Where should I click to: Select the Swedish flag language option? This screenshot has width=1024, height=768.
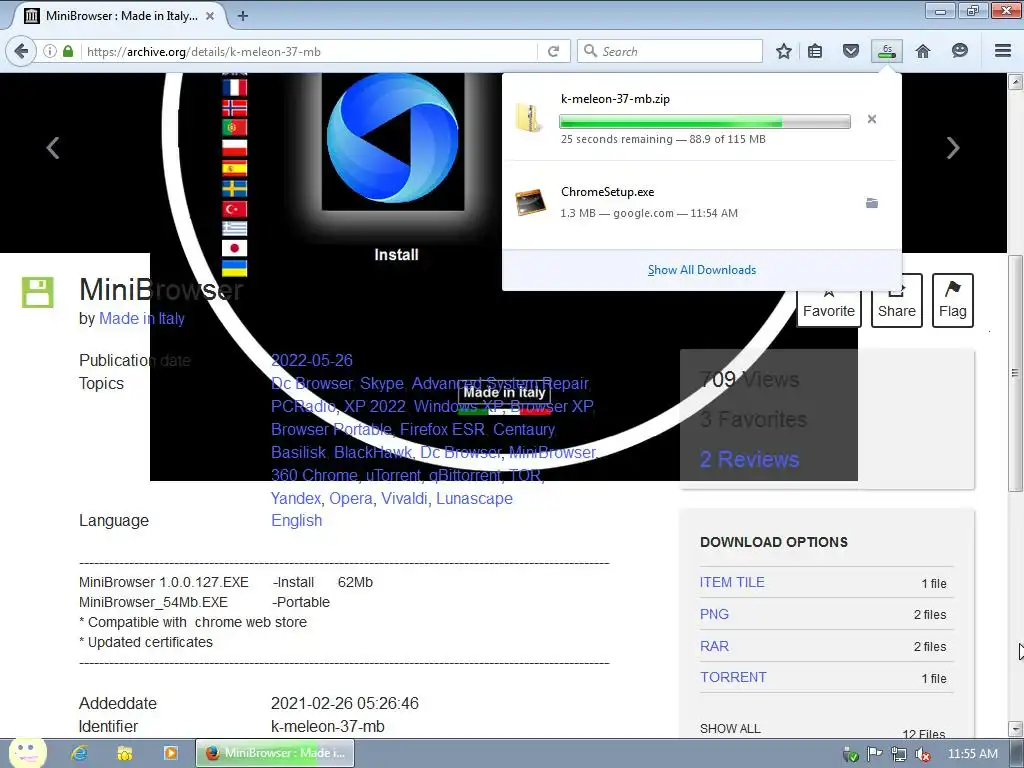pyautogui.click(x=234, y=189)
